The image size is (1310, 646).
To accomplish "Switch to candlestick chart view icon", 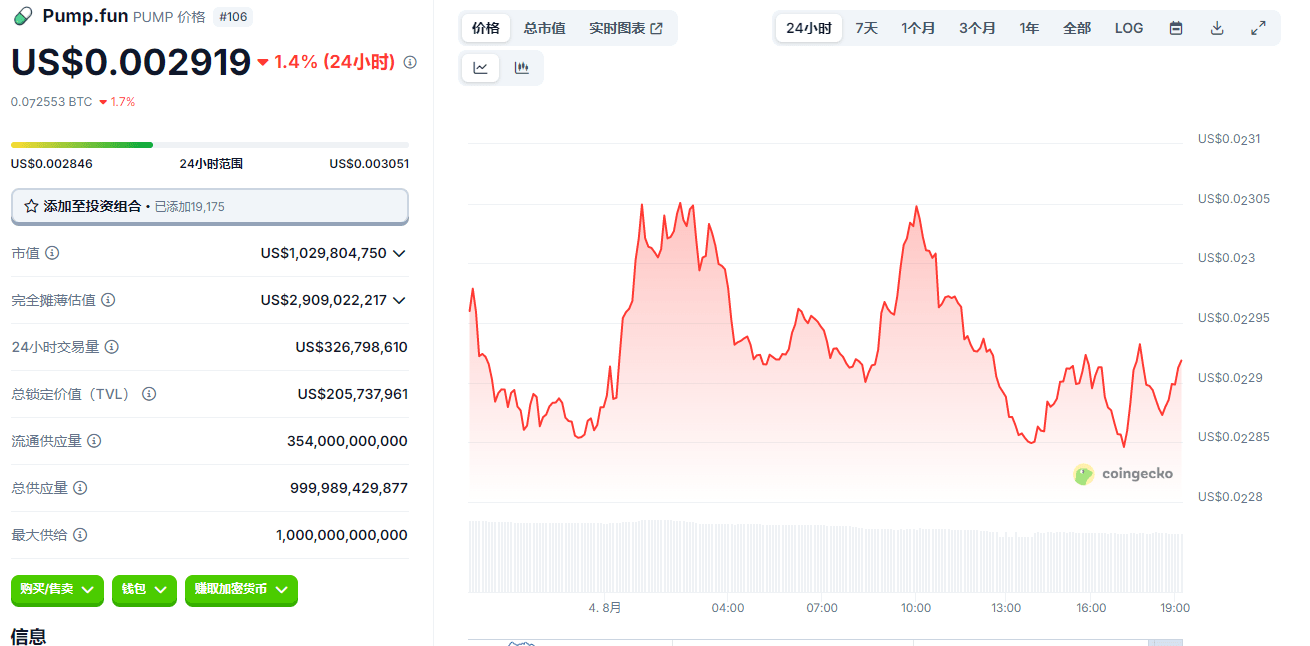I will pyautogui.click(x=521, y=68).
